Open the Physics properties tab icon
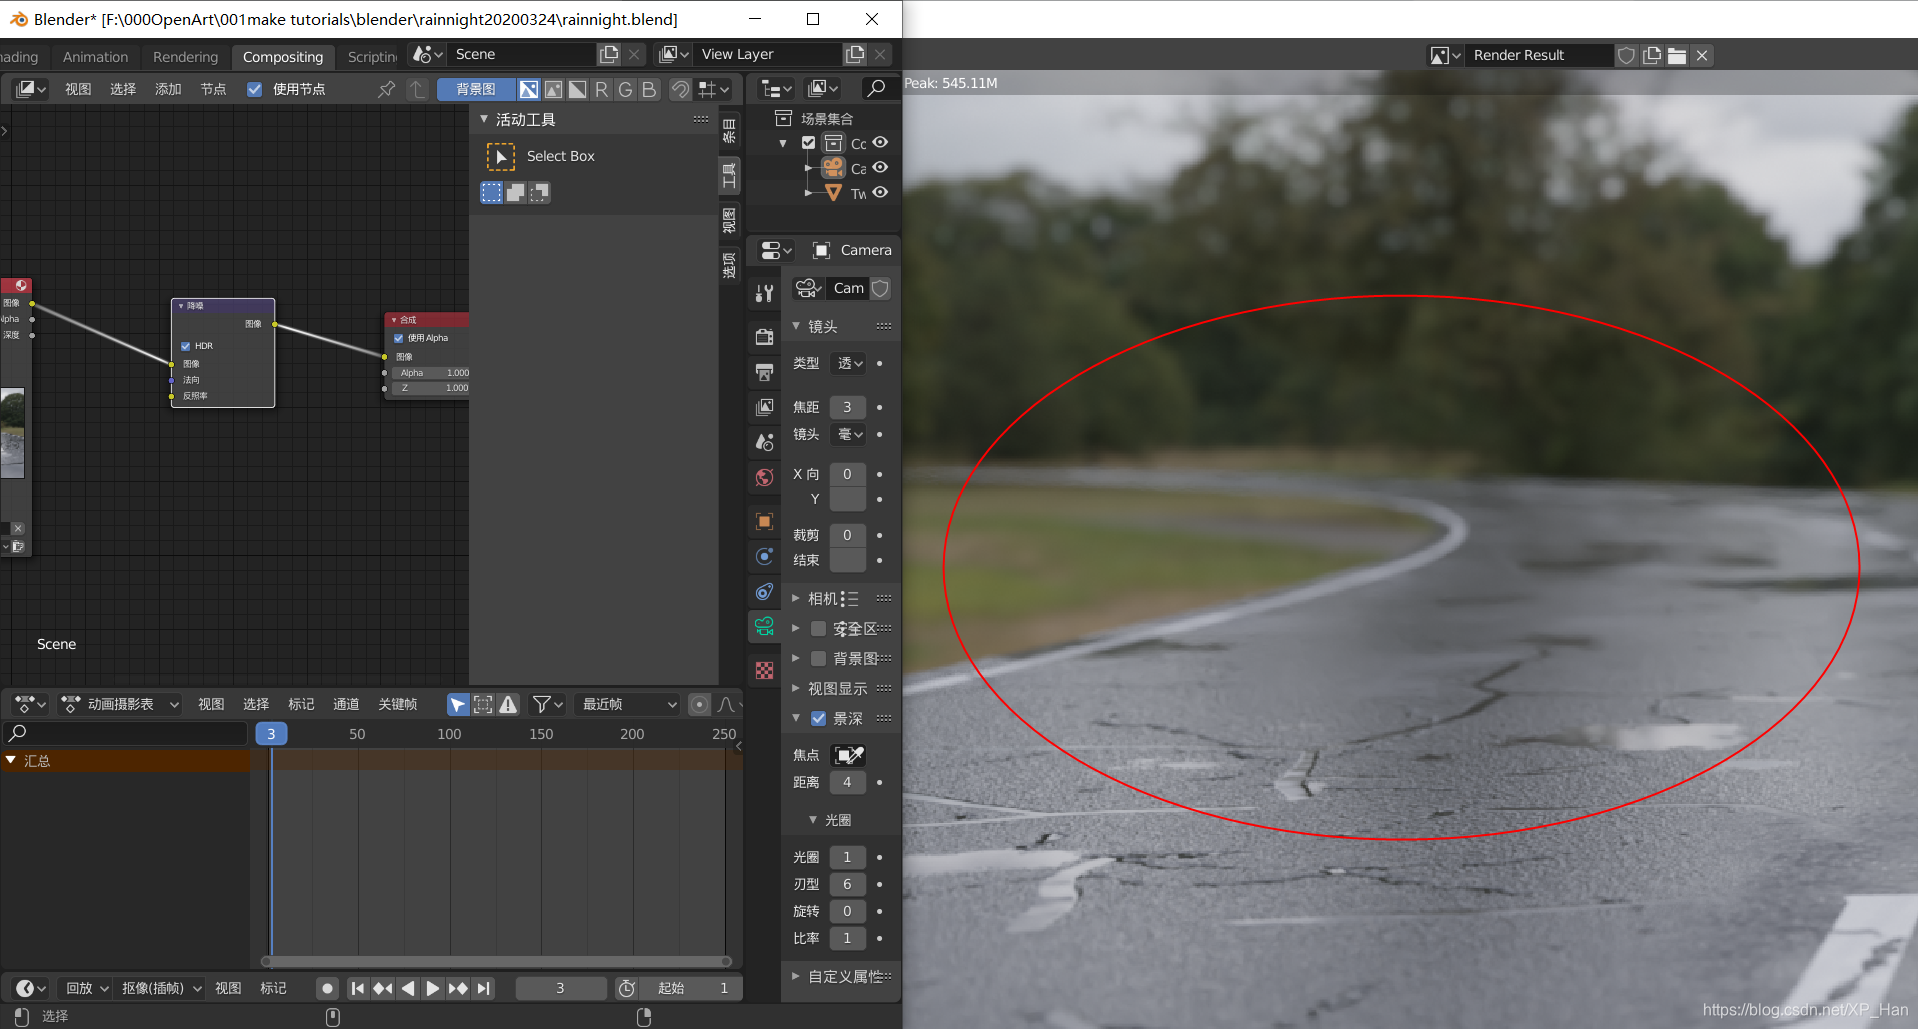Viewport: 1918px width, 1029px height. point(764,556)
